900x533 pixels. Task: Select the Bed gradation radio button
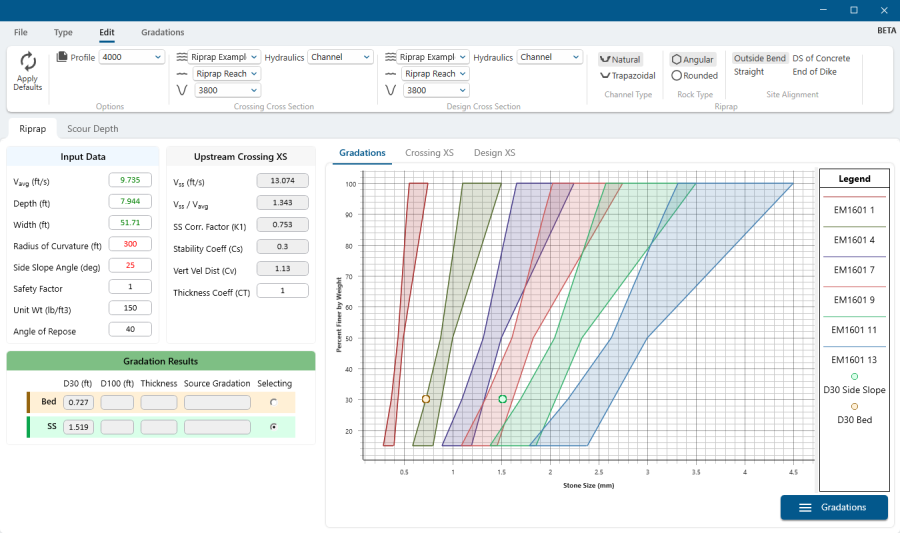274,402
